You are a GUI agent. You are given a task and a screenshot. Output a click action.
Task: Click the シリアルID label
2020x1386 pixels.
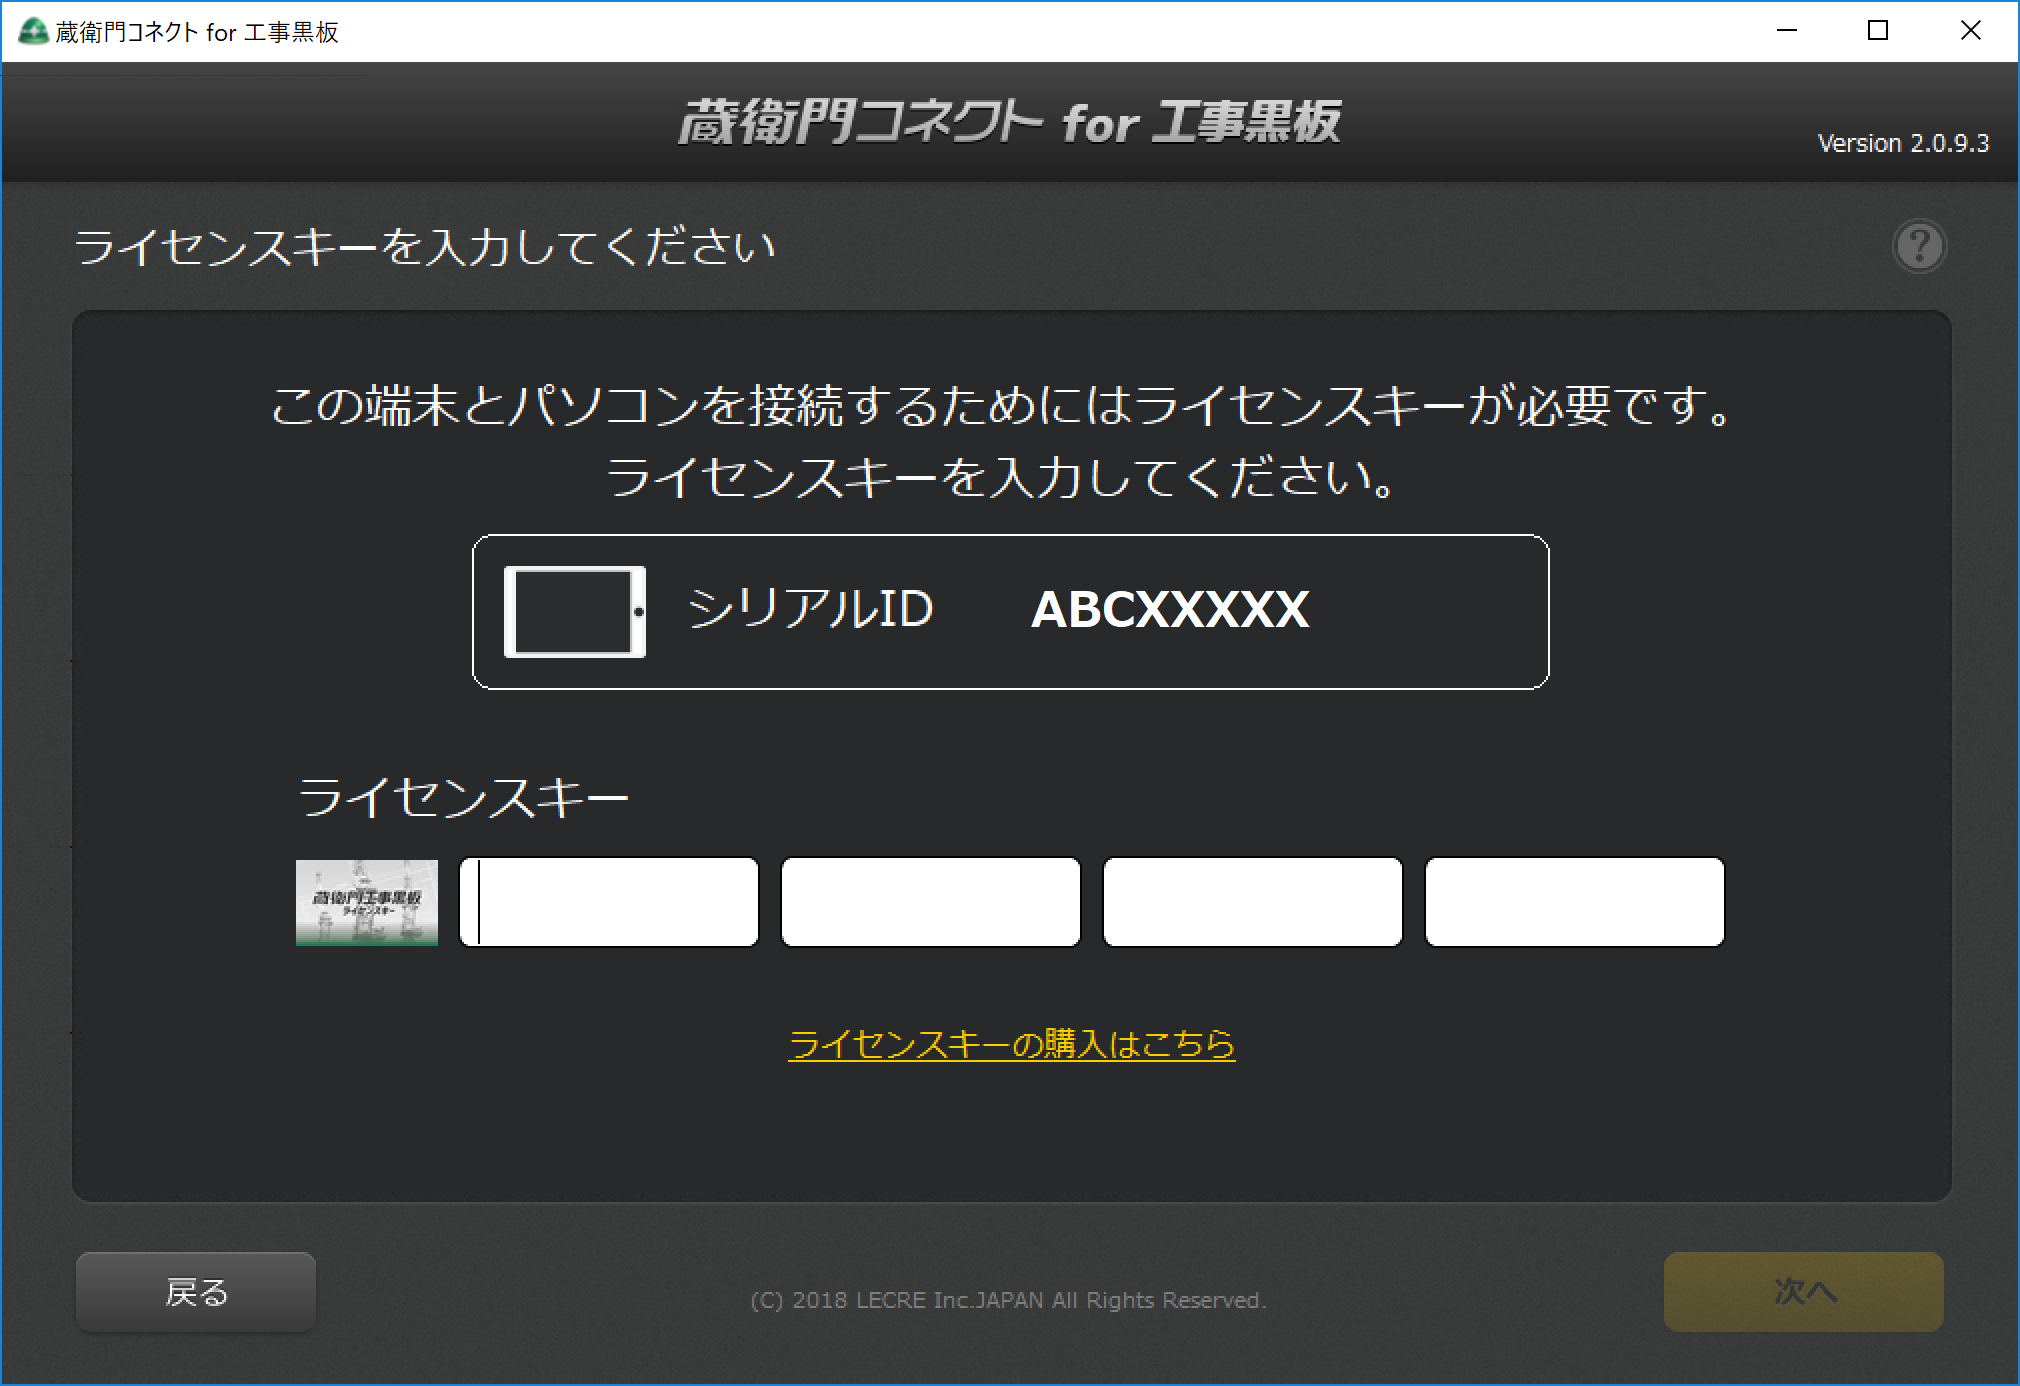tap(810, 609)
